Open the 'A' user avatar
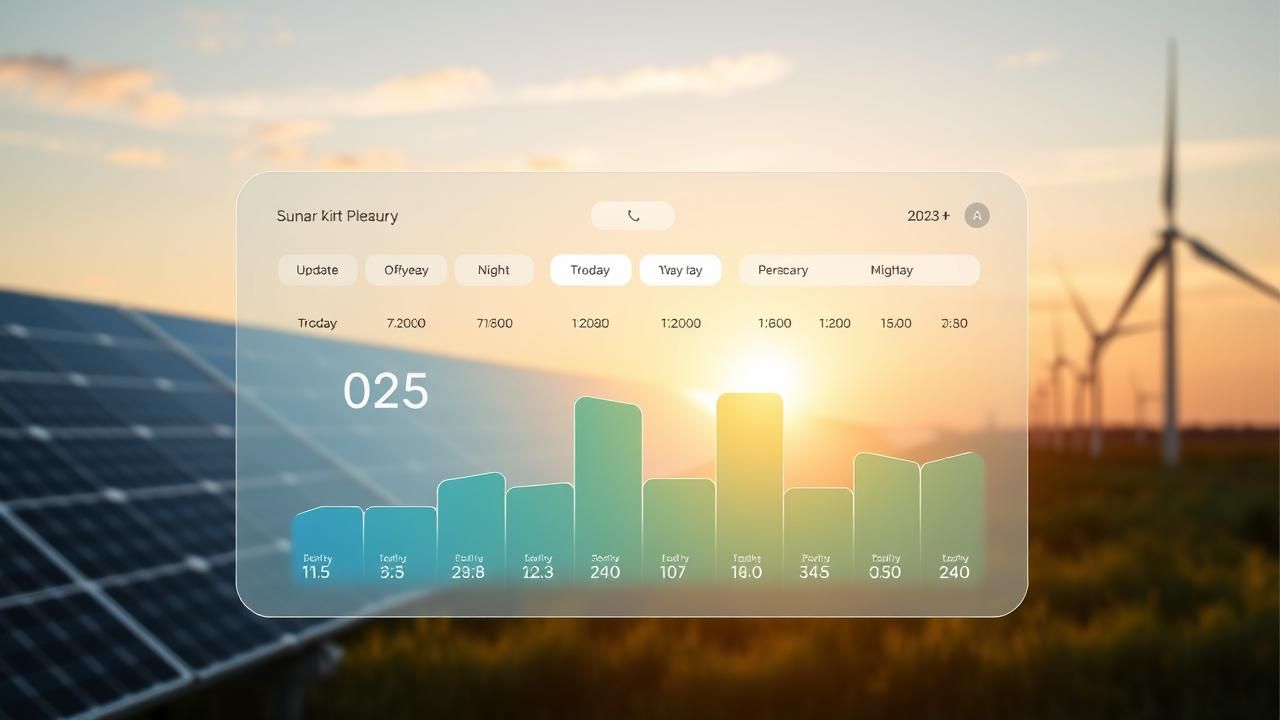 (977, 215)
